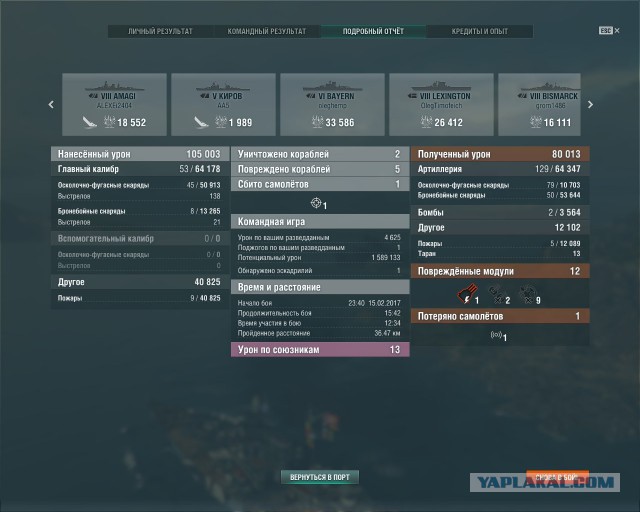This screenshot has height=512, width=640.
Task: Click the Артиллерия row
Action: click(500, 169)
